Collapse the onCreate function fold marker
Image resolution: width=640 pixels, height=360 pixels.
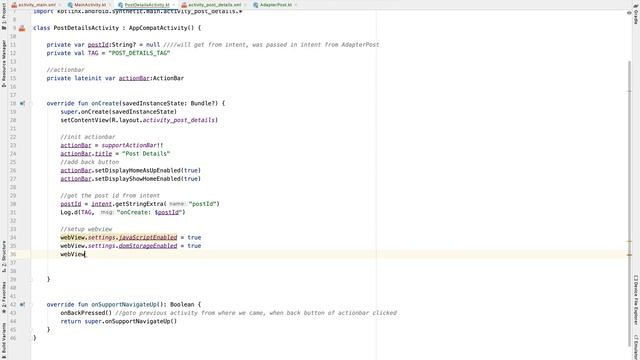point(31,103)
